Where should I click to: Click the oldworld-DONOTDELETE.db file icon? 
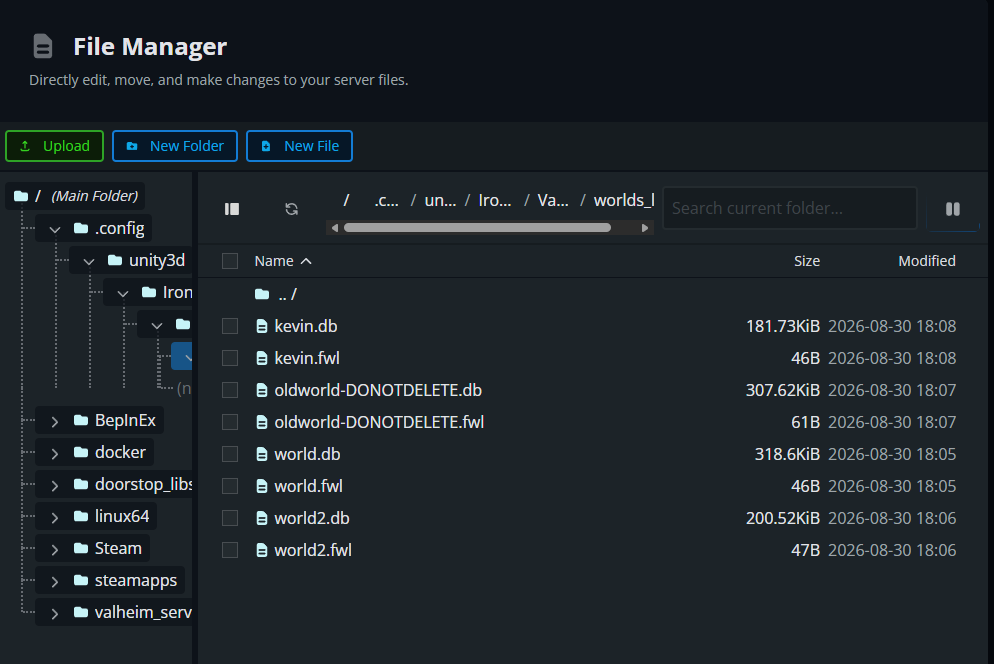[261, 390]
